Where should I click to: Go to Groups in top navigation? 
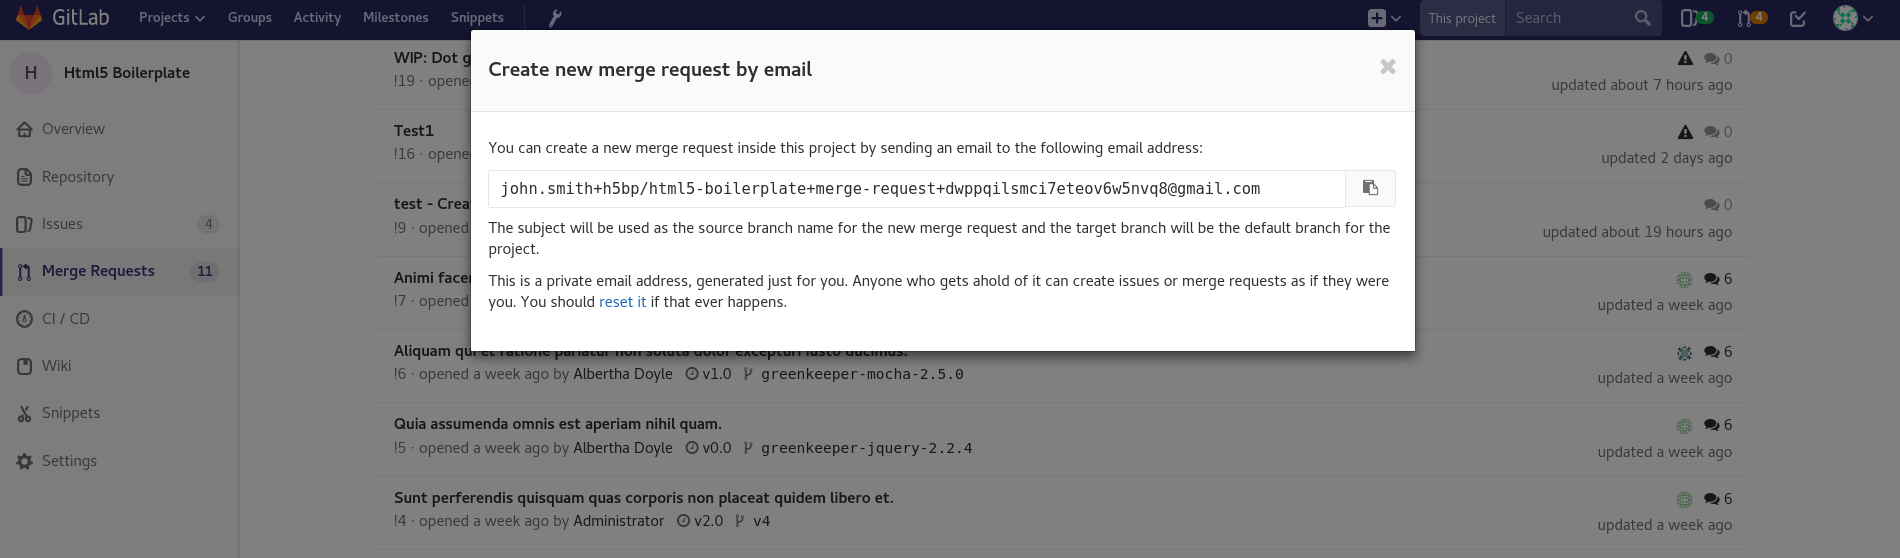(249, 18)
